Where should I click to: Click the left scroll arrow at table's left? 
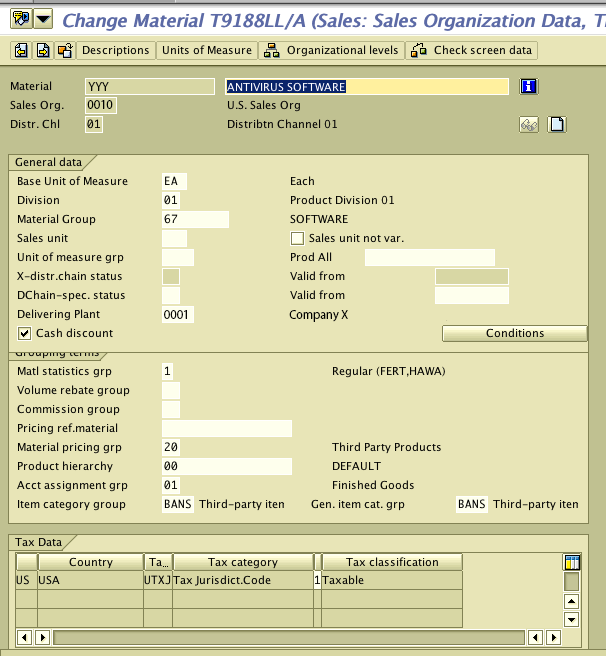coord(24,638)
